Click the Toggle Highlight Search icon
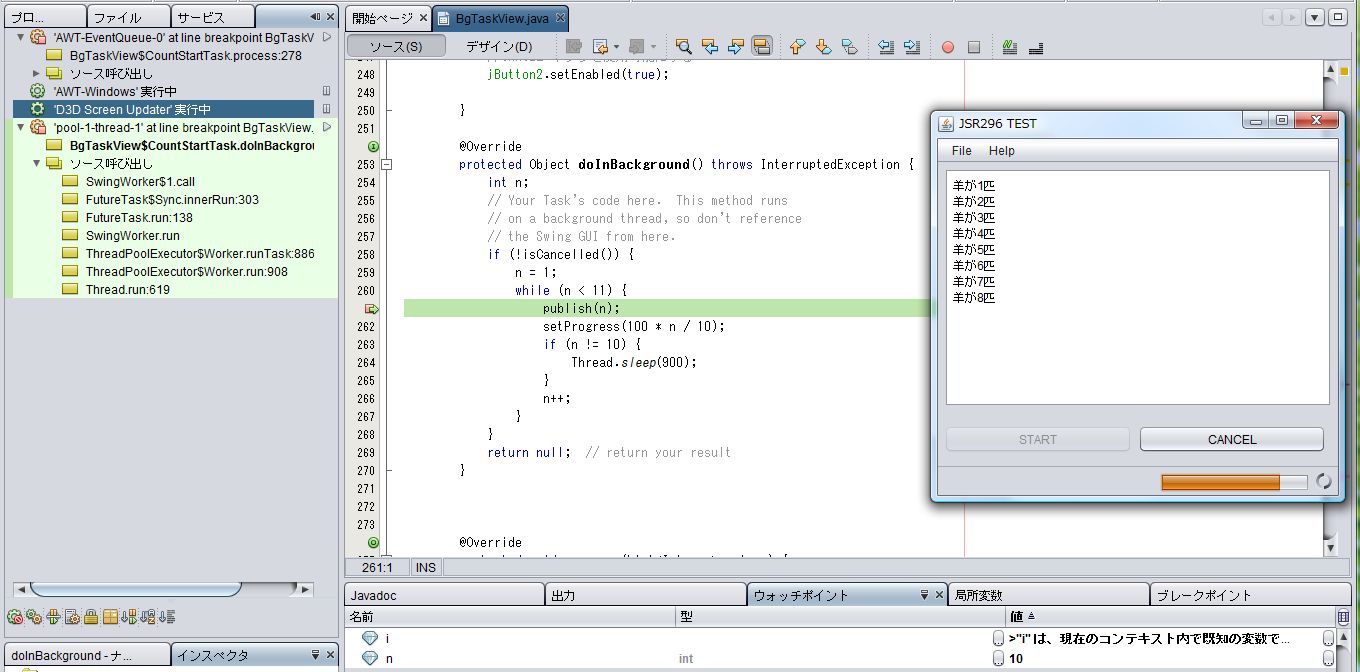 (761, 47)
